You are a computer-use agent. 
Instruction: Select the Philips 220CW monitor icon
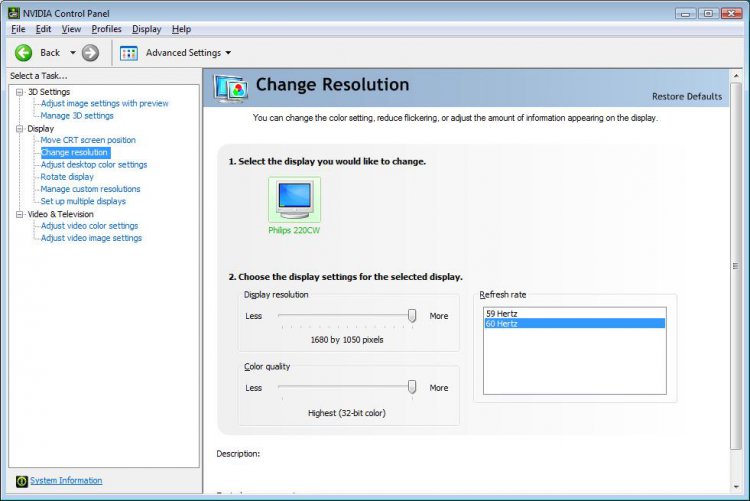(295, 200)
